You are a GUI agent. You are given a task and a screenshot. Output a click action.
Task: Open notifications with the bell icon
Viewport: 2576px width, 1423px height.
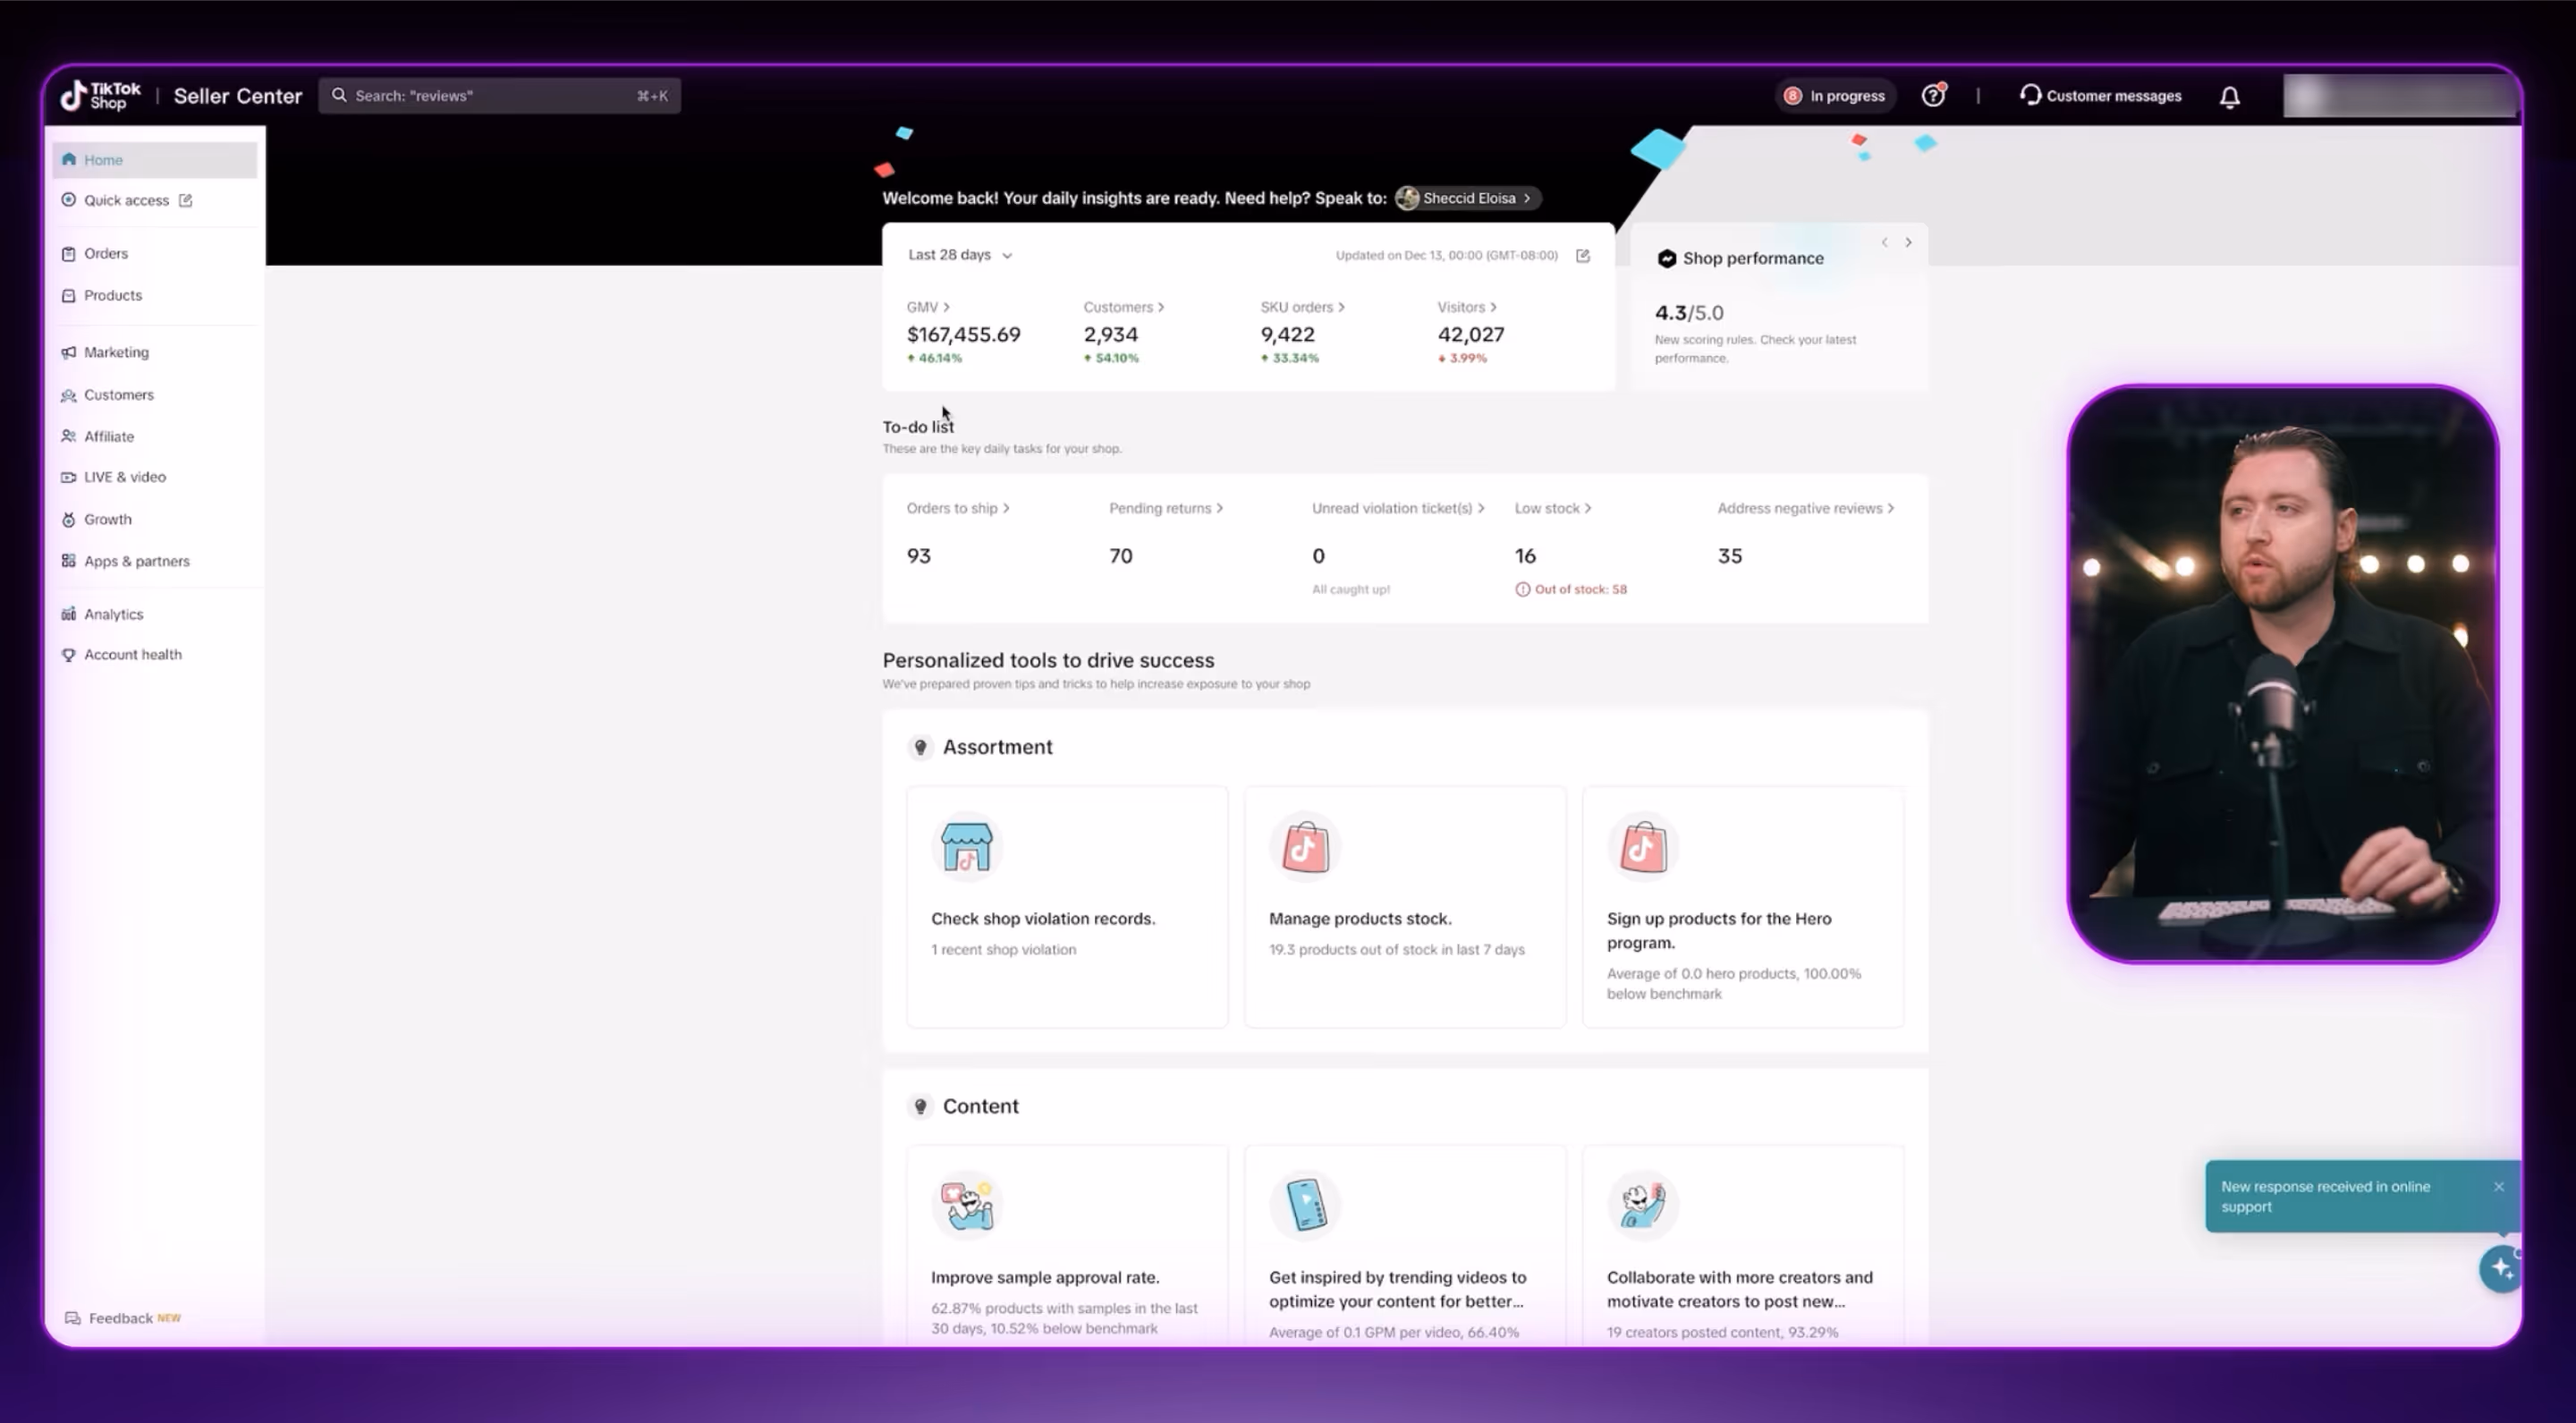(x=2230, y=95)
